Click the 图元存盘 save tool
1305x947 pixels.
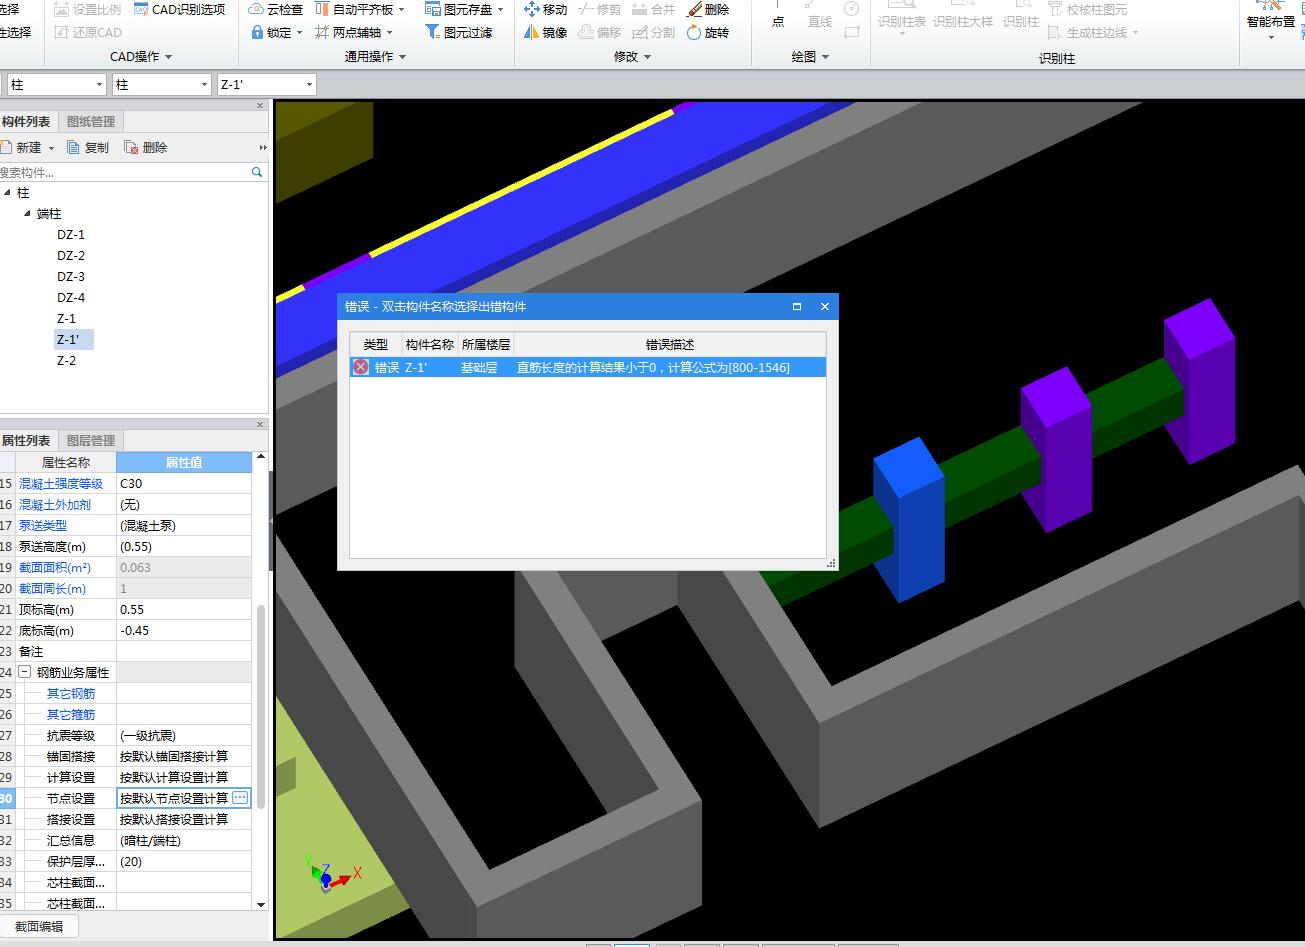pyautogui.click(x=465, y=9)
